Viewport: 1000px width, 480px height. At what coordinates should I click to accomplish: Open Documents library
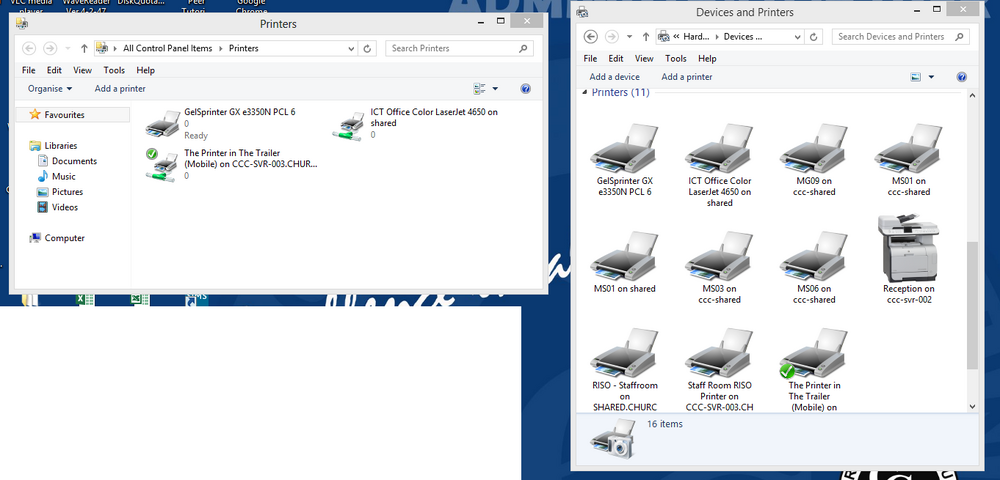[x=74, y=161]
